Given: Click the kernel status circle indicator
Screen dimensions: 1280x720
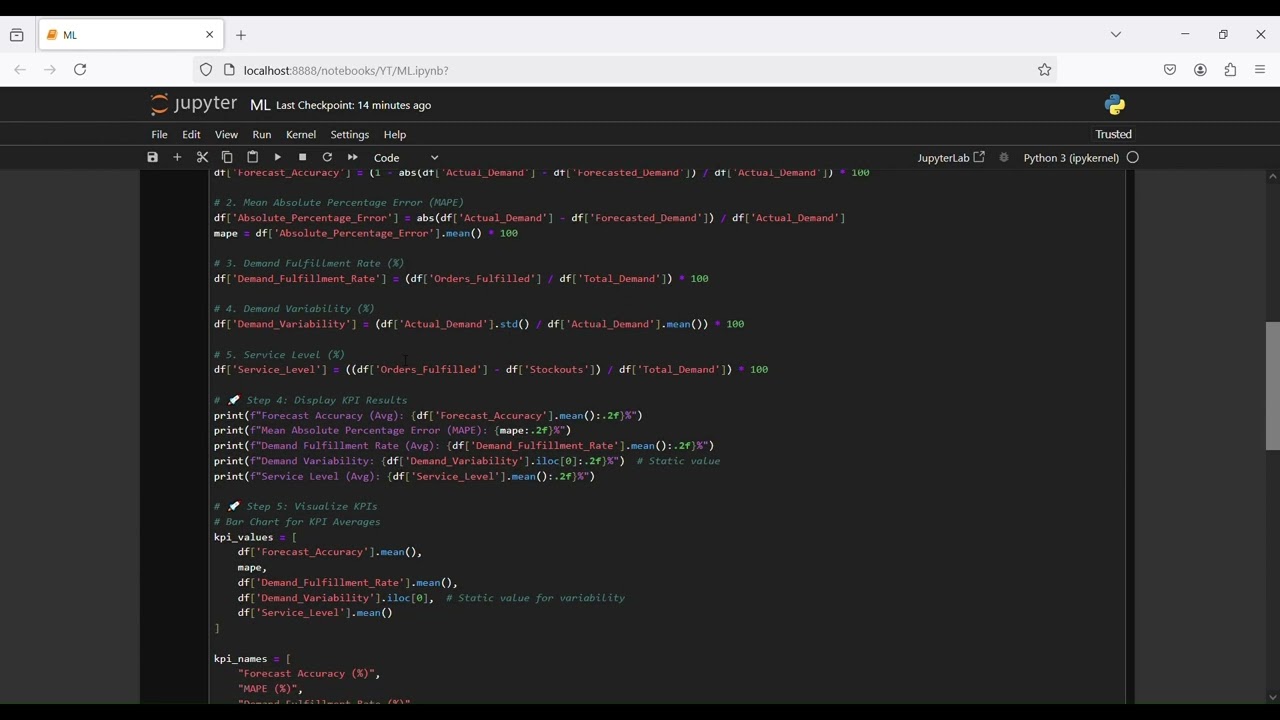Looking at the screenshot, I should click(1133, 158).
